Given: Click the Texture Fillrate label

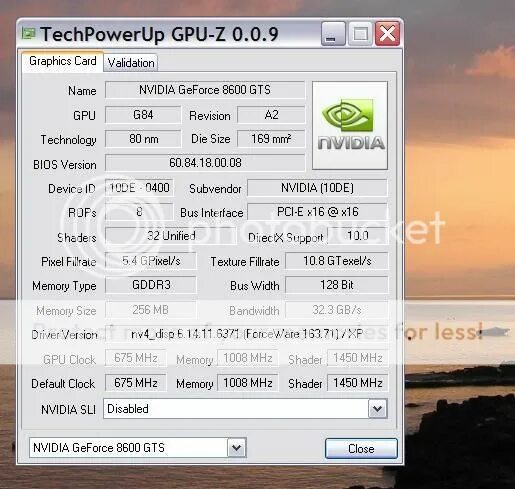Looking at the screenshot, I should (x=245, y=262).
